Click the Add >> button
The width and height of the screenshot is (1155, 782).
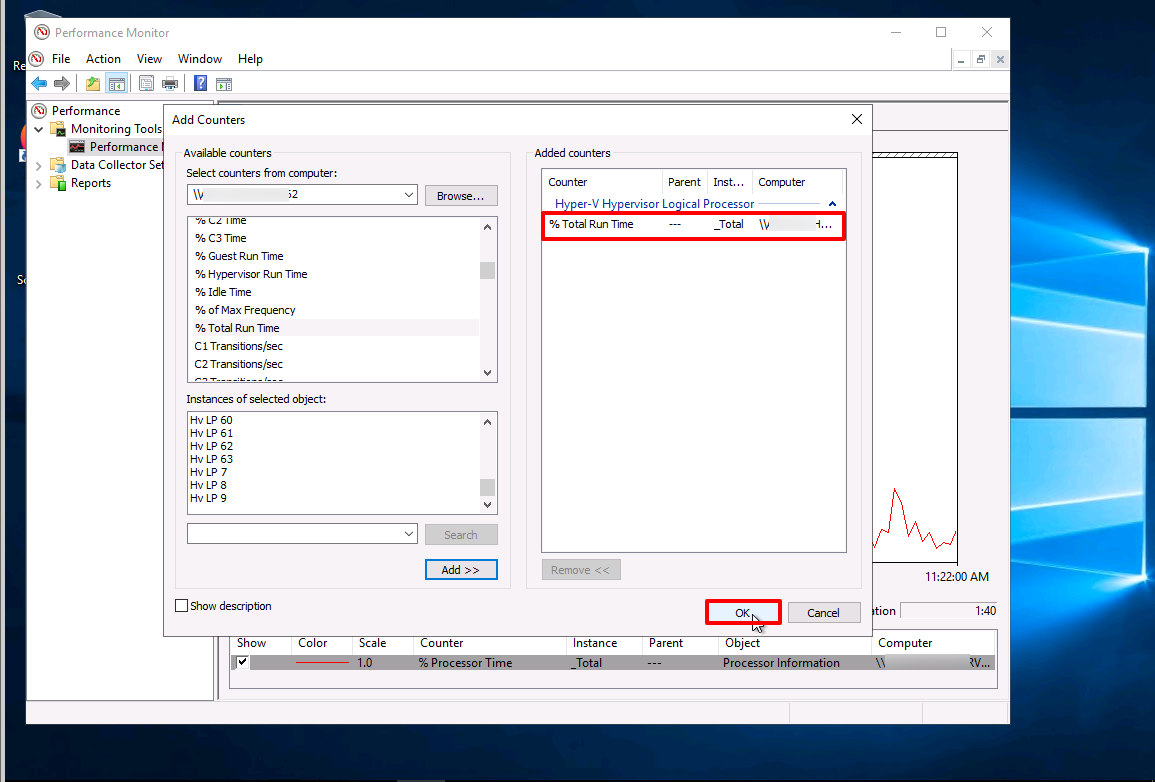(x=460, y=570)
